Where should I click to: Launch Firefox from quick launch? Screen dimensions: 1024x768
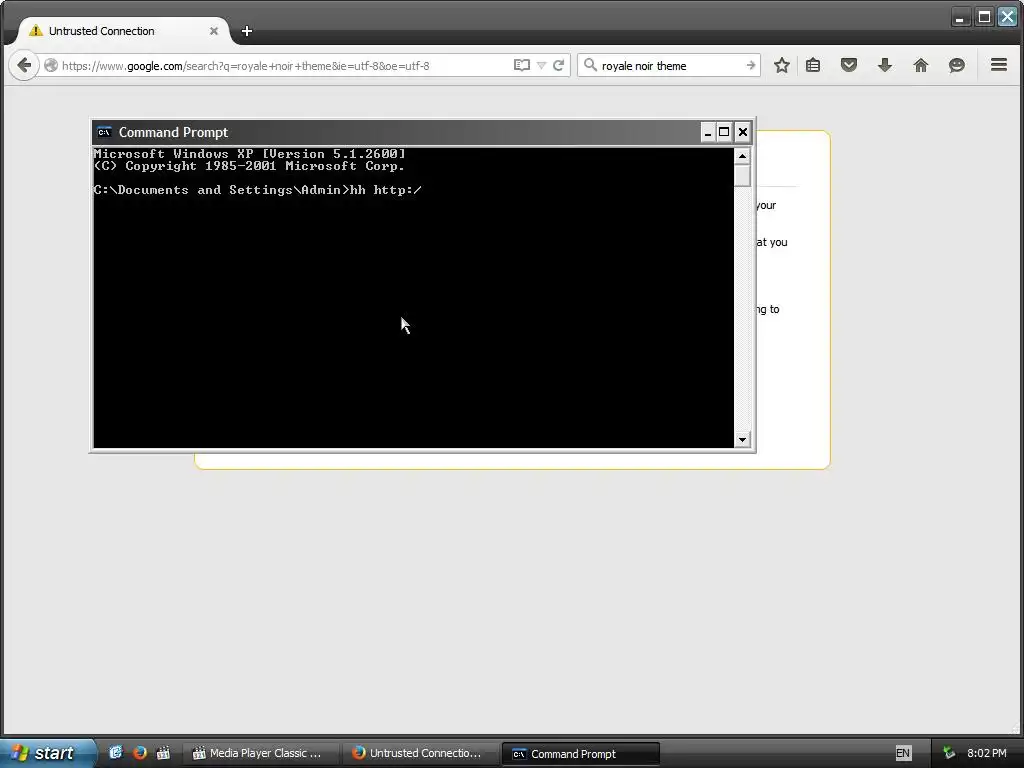click(x=140, y=752)
